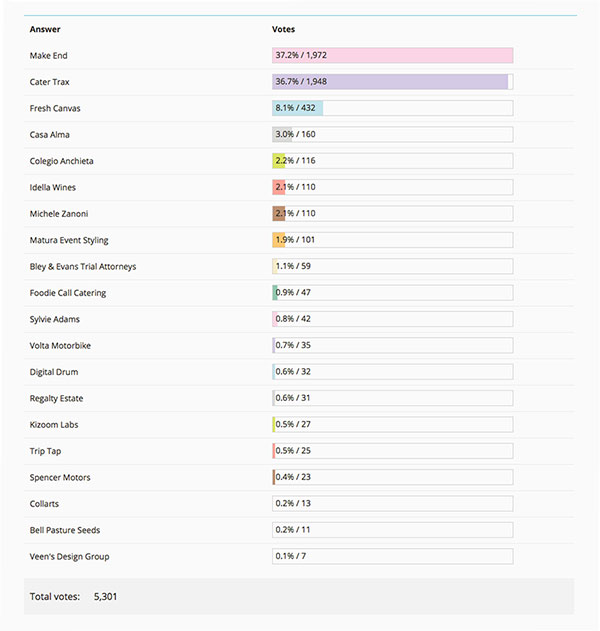Click Bley & Evans Trial Attorneys label
600x631 pixels.
(x=83, y=266)
